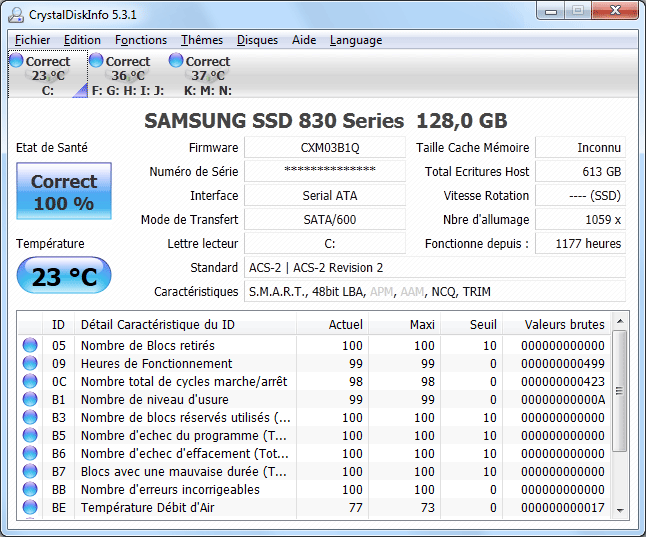Click status orb for the B6 attribute row

(30, 453)
